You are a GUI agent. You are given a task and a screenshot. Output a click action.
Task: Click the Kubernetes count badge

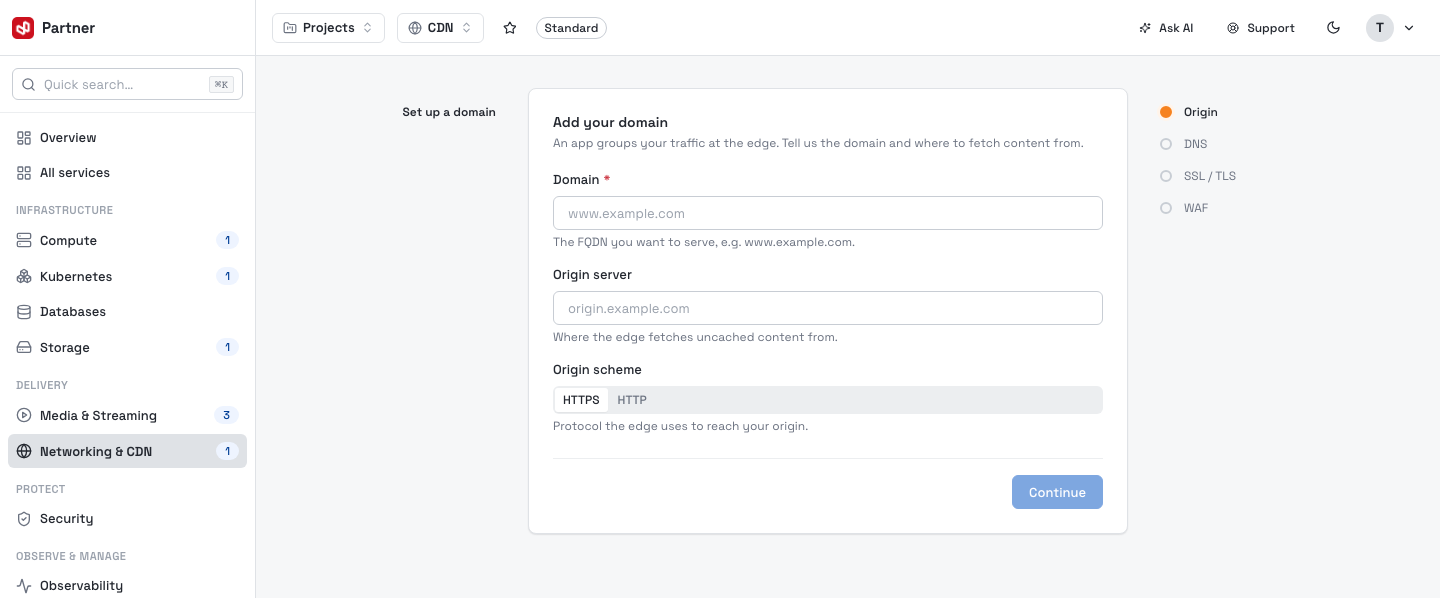click(227, 277)
